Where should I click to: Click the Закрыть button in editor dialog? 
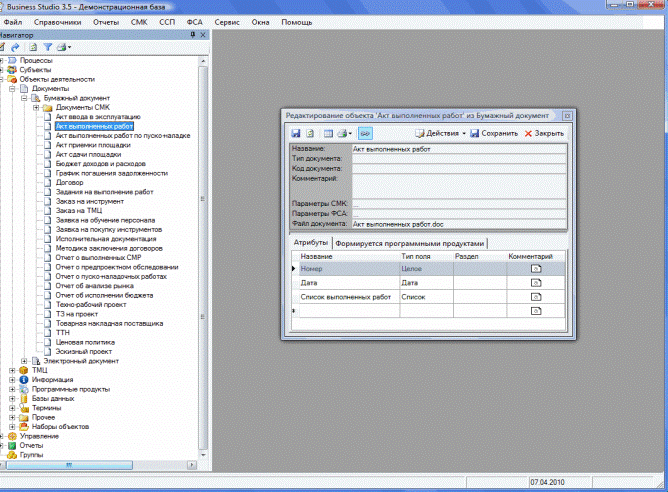pos(544,133)
